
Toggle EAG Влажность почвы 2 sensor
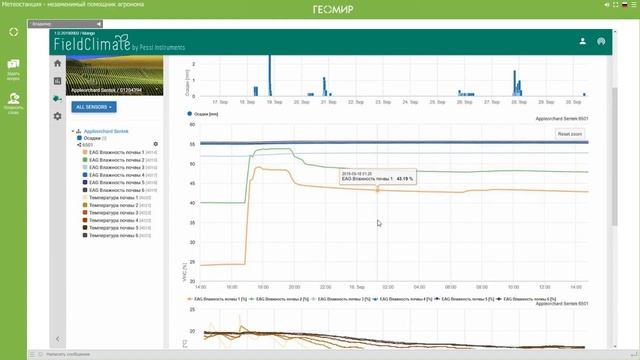85,160
